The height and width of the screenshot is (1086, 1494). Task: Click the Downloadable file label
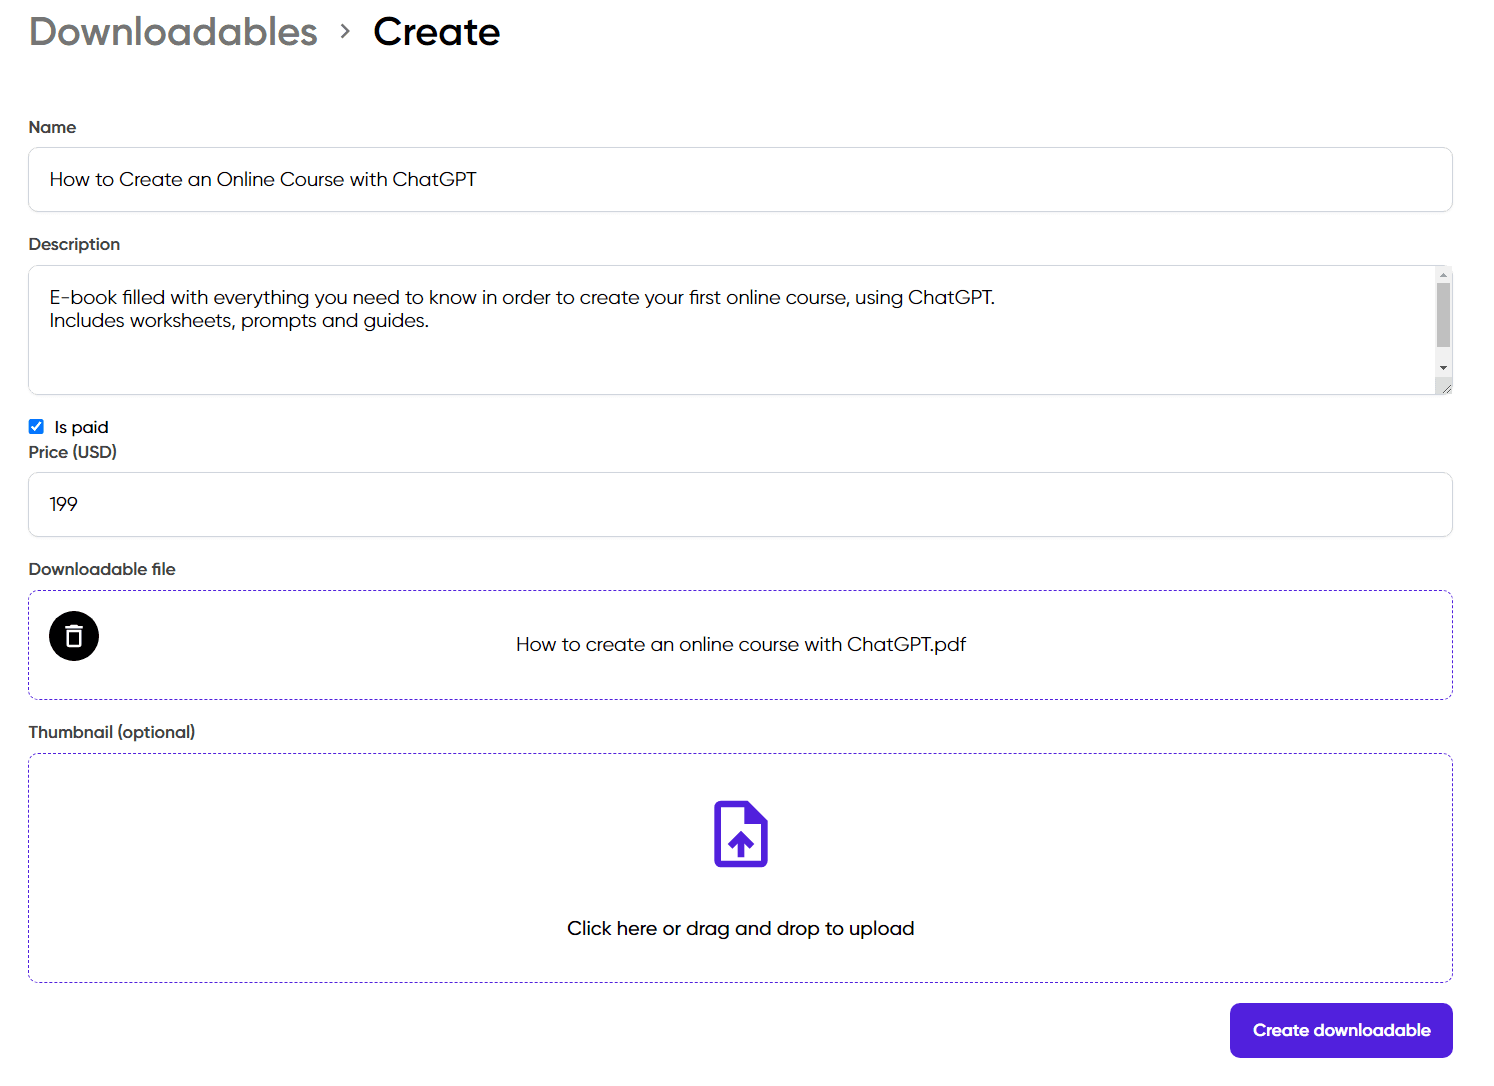pyautogui.click(x=102, y=569)
